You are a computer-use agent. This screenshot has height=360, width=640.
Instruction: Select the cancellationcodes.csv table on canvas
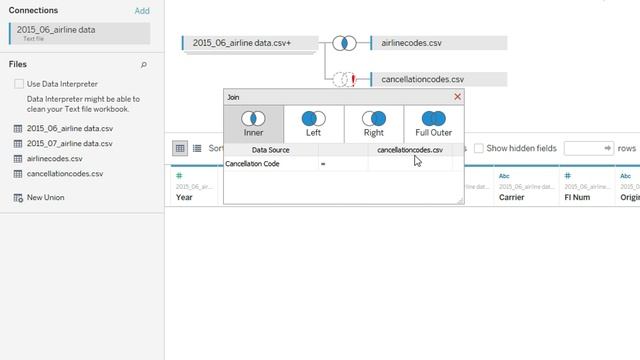(x=439, y=79)
